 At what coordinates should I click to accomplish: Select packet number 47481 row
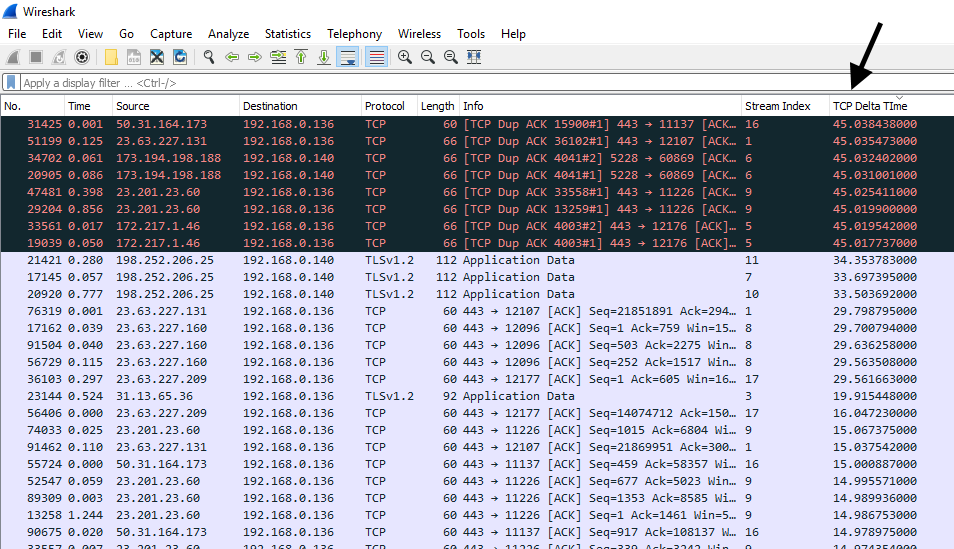click(477, 192)
